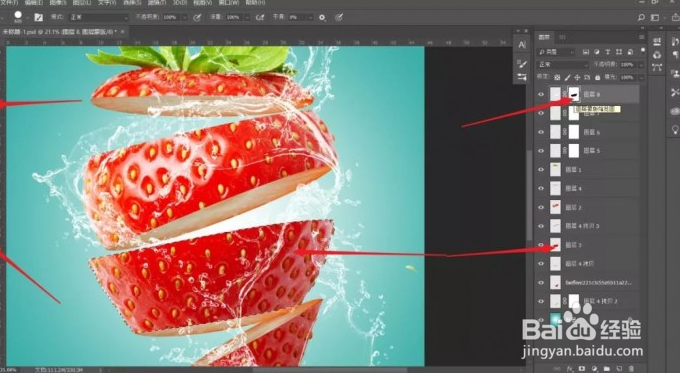
Task: Open workspace switcher icon
Action: click(655, 17)
